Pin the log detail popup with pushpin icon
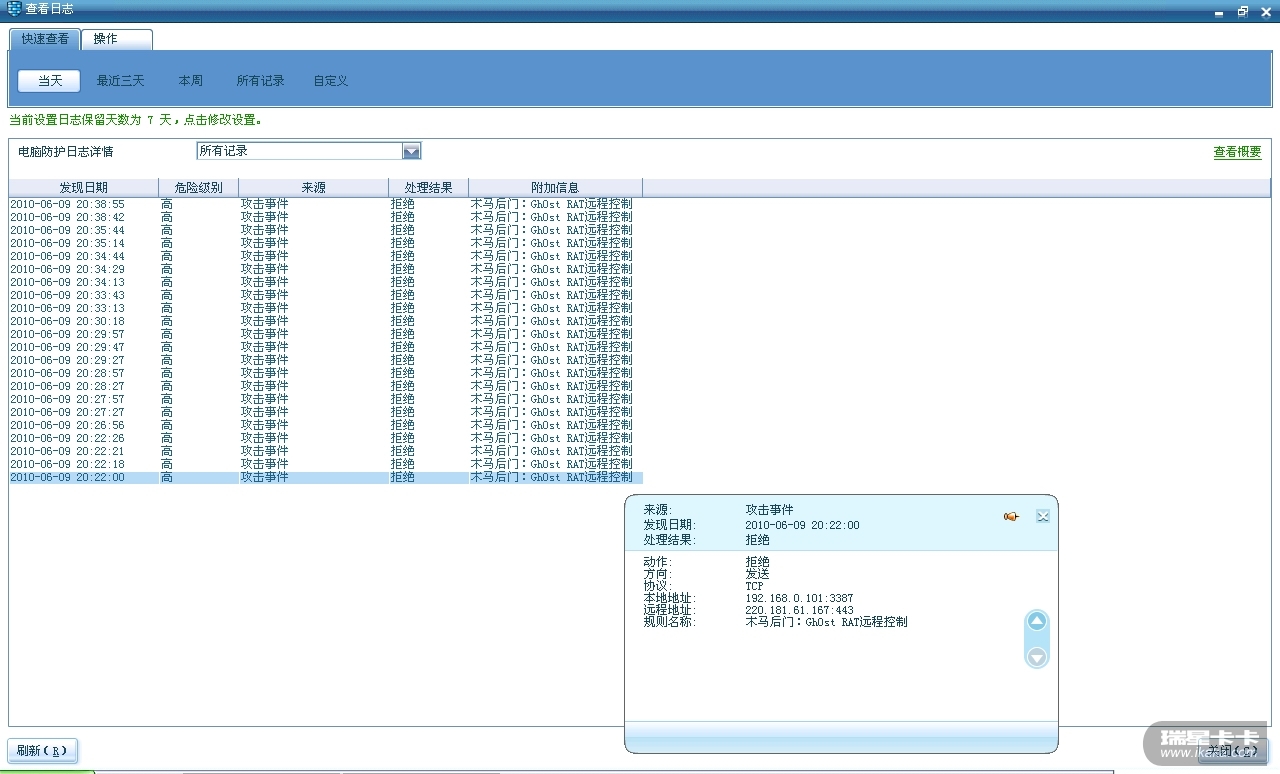Screen dimensions: 1280x774 pyautogui.click(x=1011, y=516)
